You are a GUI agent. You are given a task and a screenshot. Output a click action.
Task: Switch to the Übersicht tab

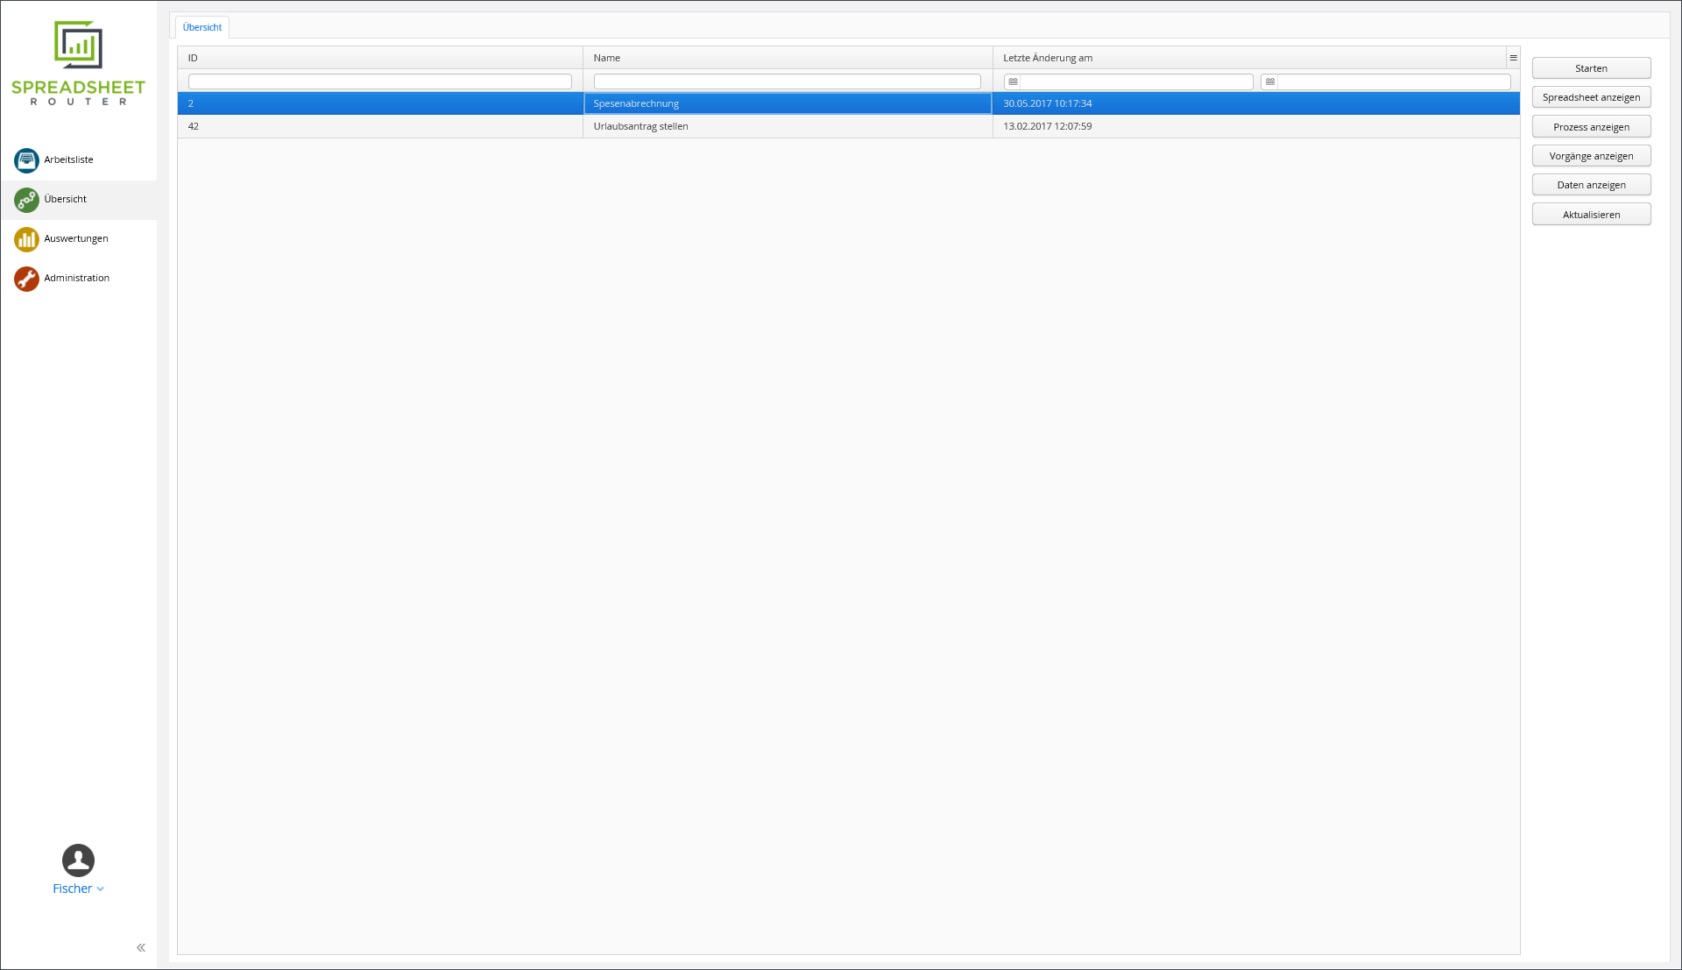tap(203, 27)
